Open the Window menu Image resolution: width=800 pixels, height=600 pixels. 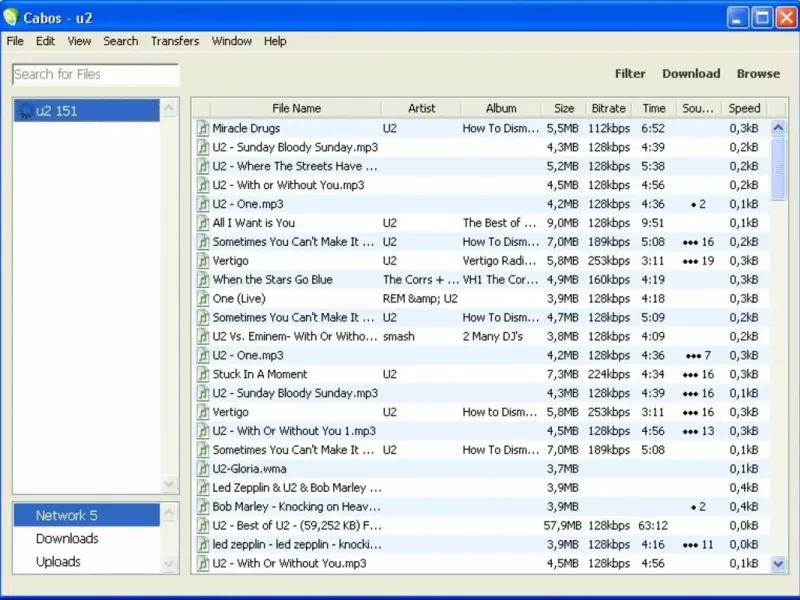click(x=232, y=41)
